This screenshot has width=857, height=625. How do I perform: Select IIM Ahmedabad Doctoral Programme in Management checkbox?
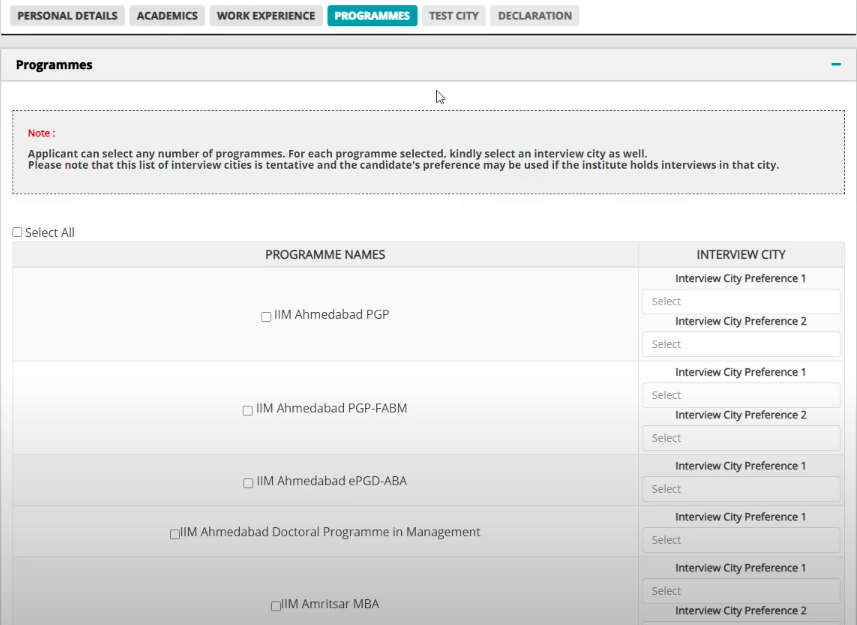coord(175,534)
